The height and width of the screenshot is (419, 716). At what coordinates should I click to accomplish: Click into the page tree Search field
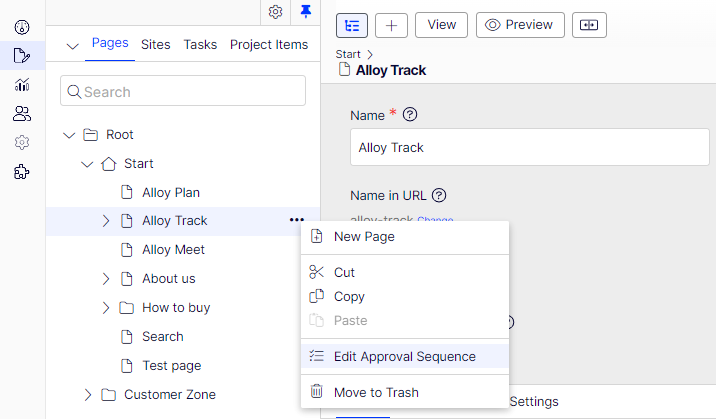tap(192, 92)
